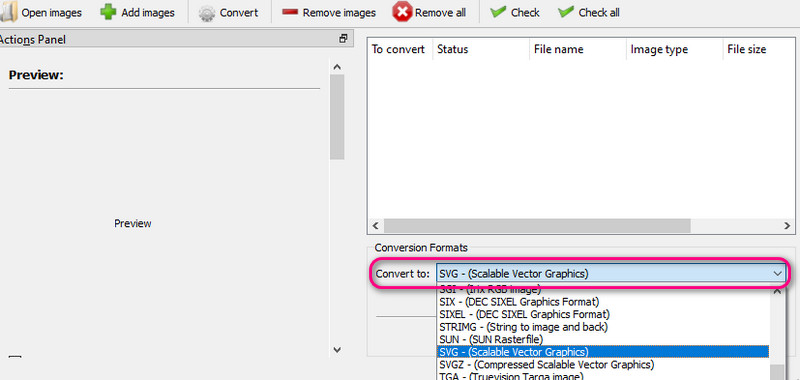Undock the Actions Panel with float icon
The height and width of the screenshot is (380, 800).
tap(343, 38)
